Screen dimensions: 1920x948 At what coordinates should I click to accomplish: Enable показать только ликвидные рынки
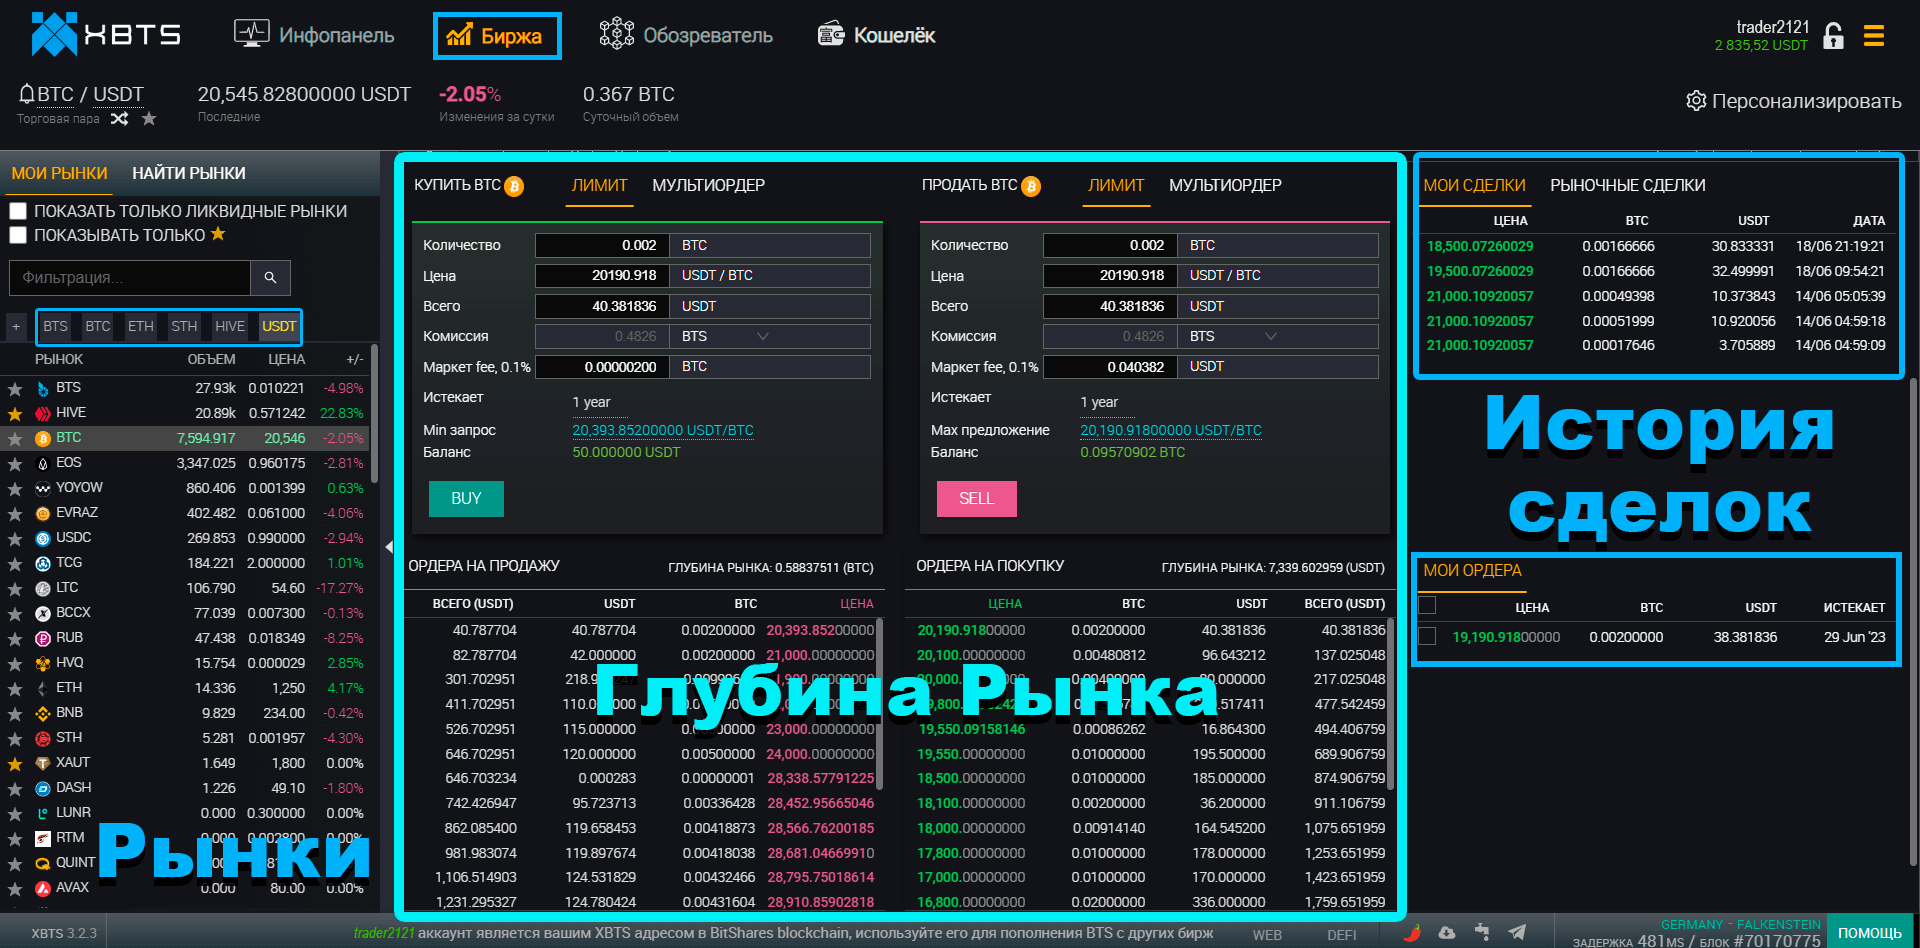tap(17, 210)
